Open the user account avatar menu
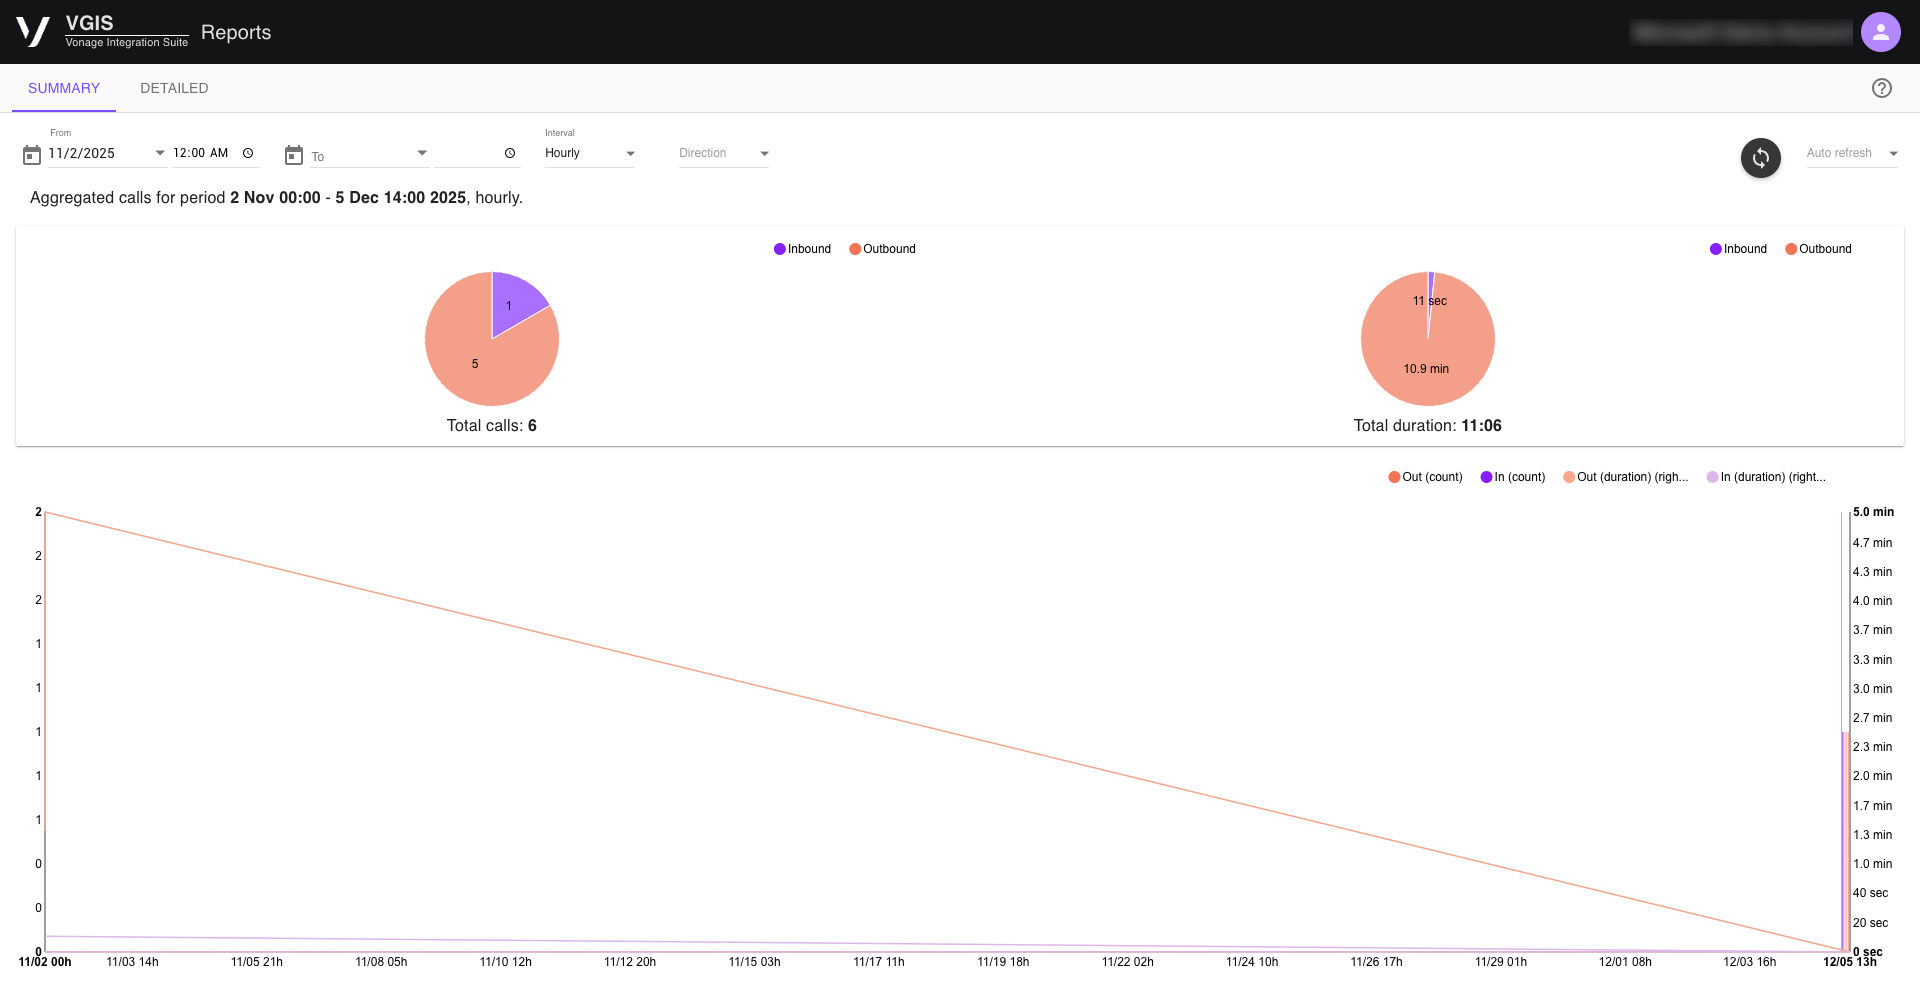Screen dimensions: 1920x992 pos(1880,32)
